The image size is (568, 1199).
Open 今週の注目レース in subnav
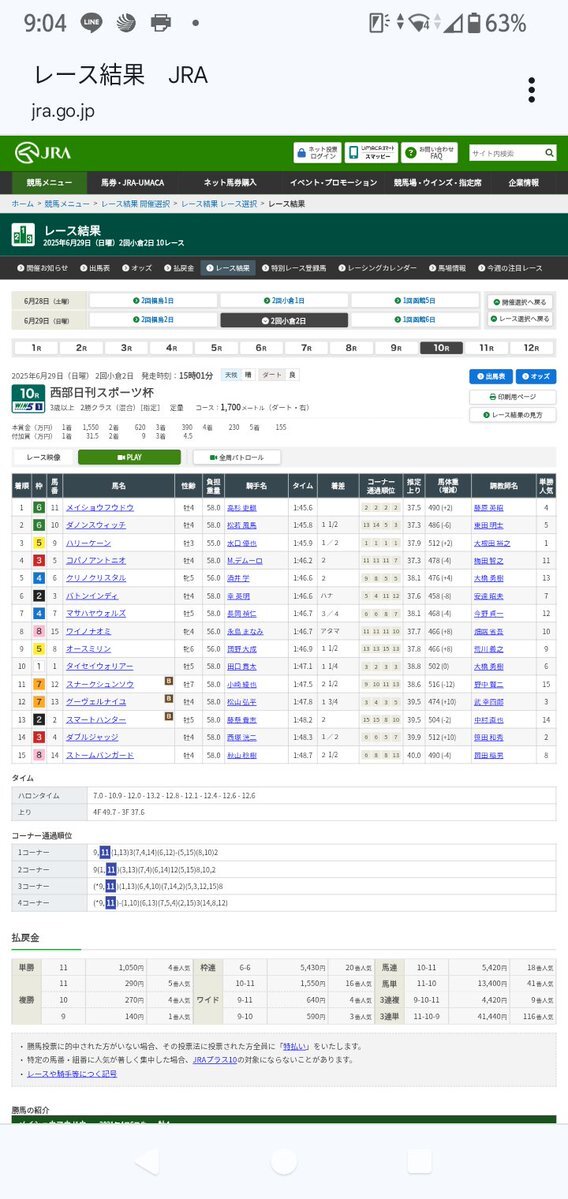[509, 268]
